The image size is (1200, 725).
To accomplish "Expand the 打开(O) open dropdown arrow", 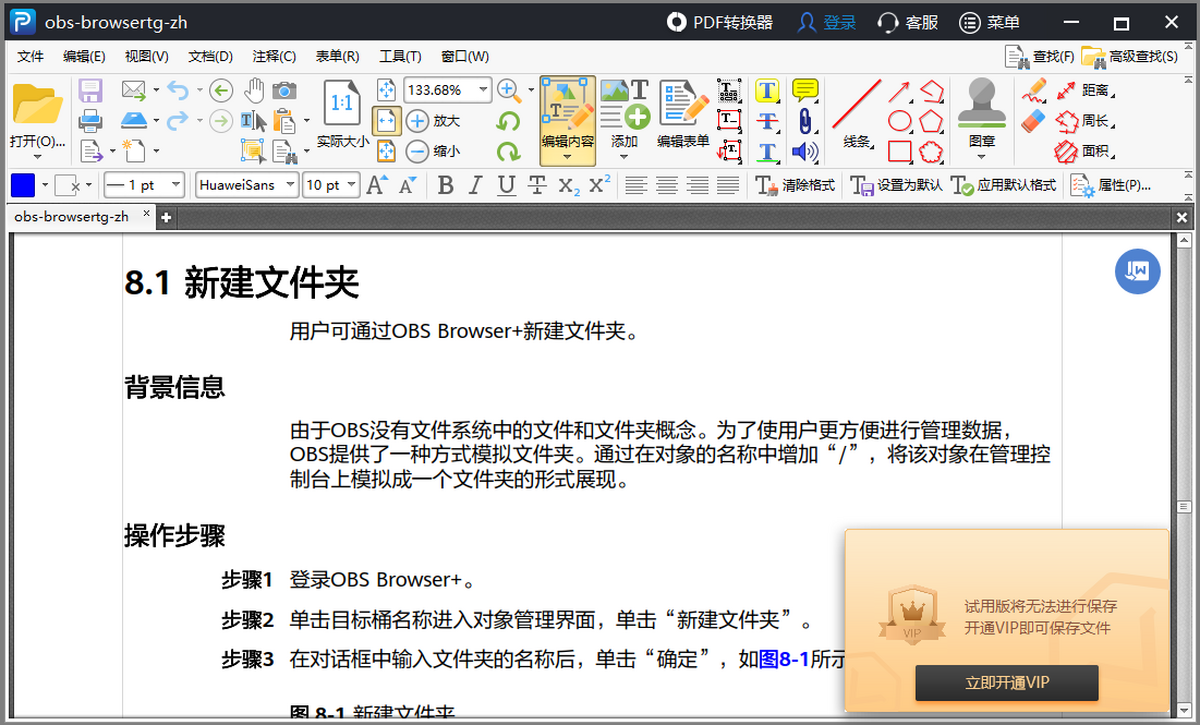I will [x=37, y=157].
